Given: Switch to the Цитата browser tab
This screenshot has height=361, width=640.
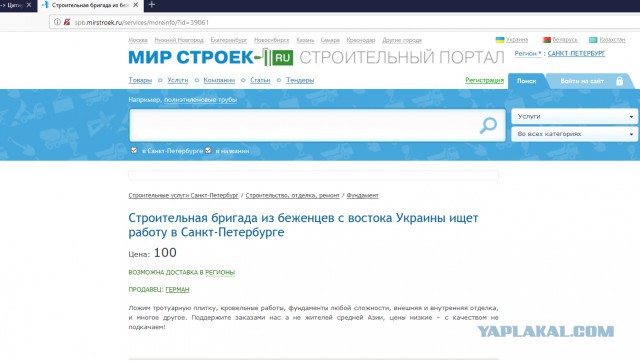Looking at the screenshot, I should point(16,5).
